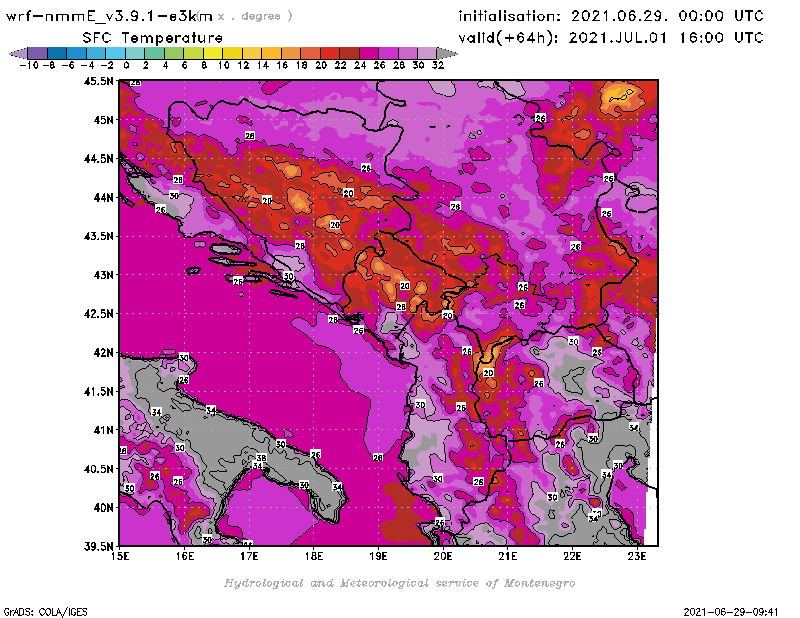Click the gray arrow end above 32
This screenshot has height=618, width=800.
point(447,53)
